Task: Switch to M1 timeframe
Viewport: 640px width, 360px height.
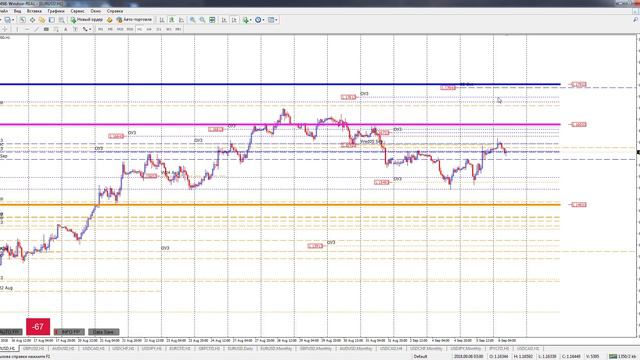Action: [x=100, y=29]
